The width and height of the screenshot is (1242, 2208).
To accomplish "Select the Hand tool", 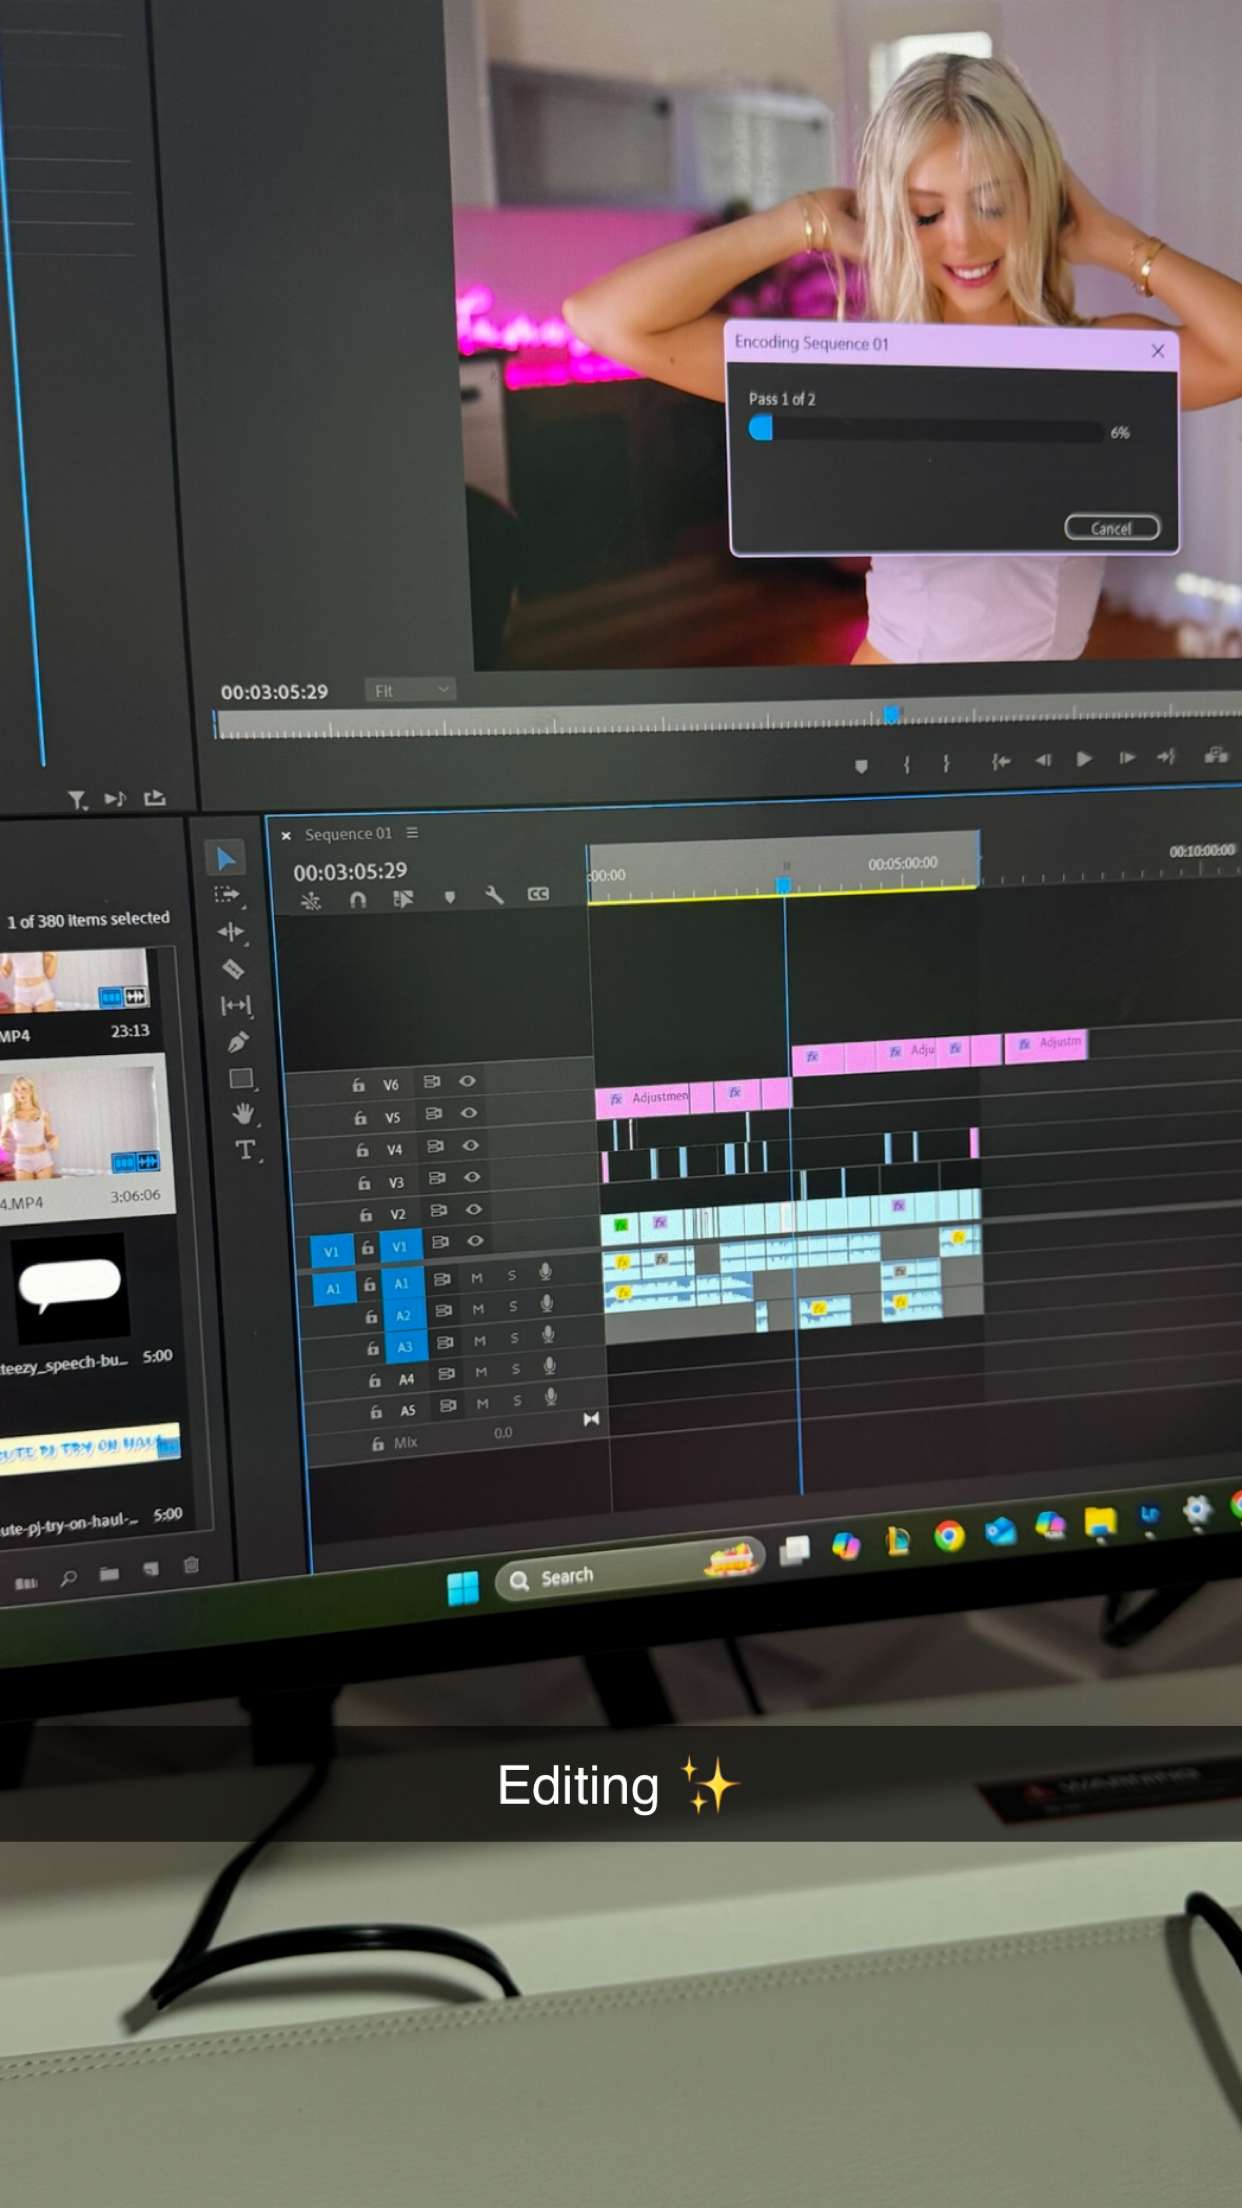I will pyautogui.click(x=242, y=1114).
